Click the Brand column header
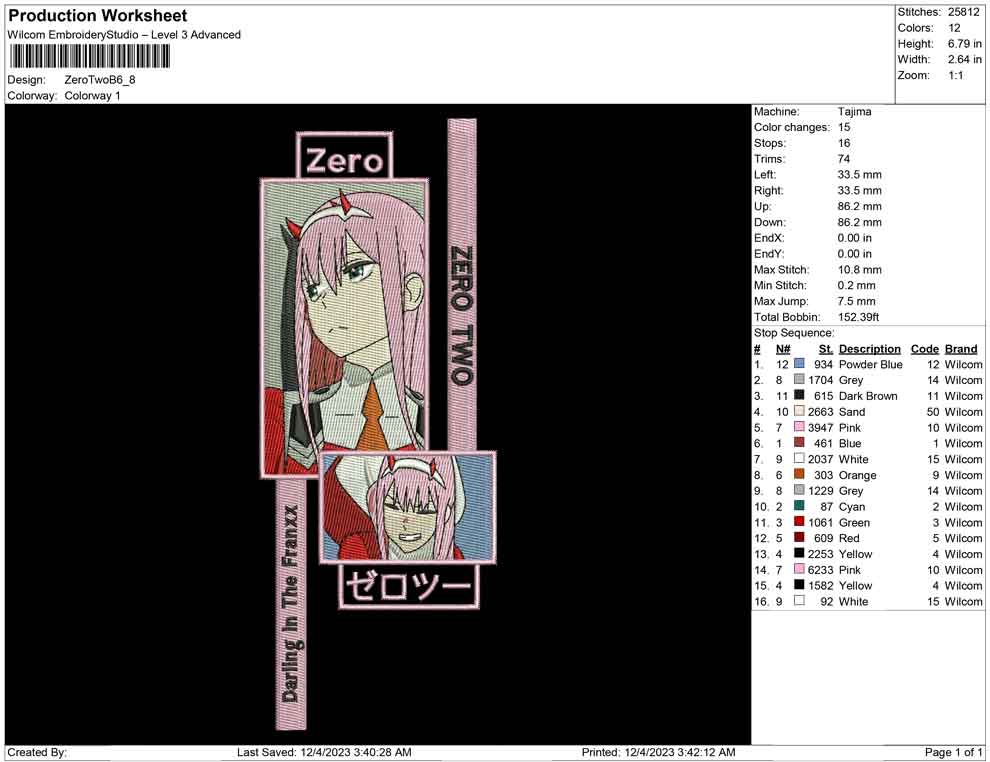 click(x=961, y=348)
